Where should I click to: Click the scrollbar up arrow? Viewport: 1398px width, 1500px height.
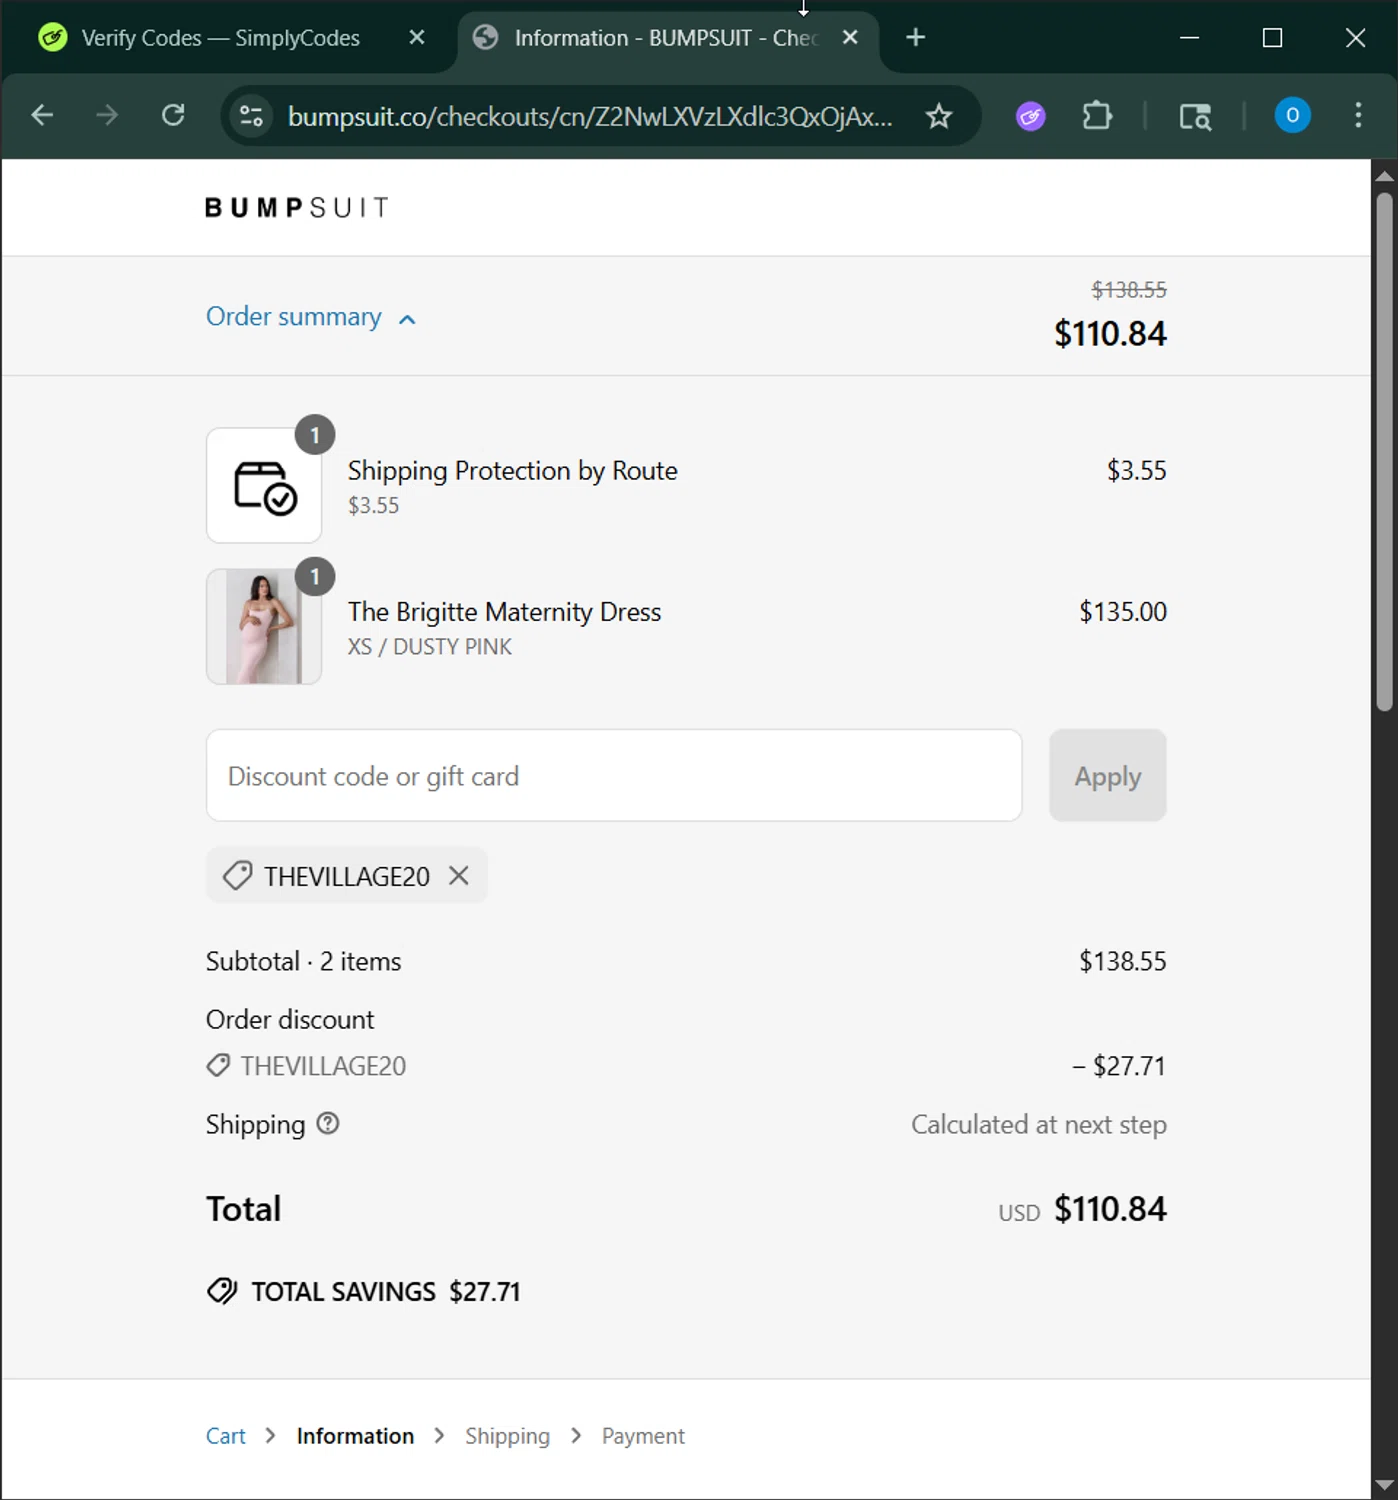[1384, 175]
